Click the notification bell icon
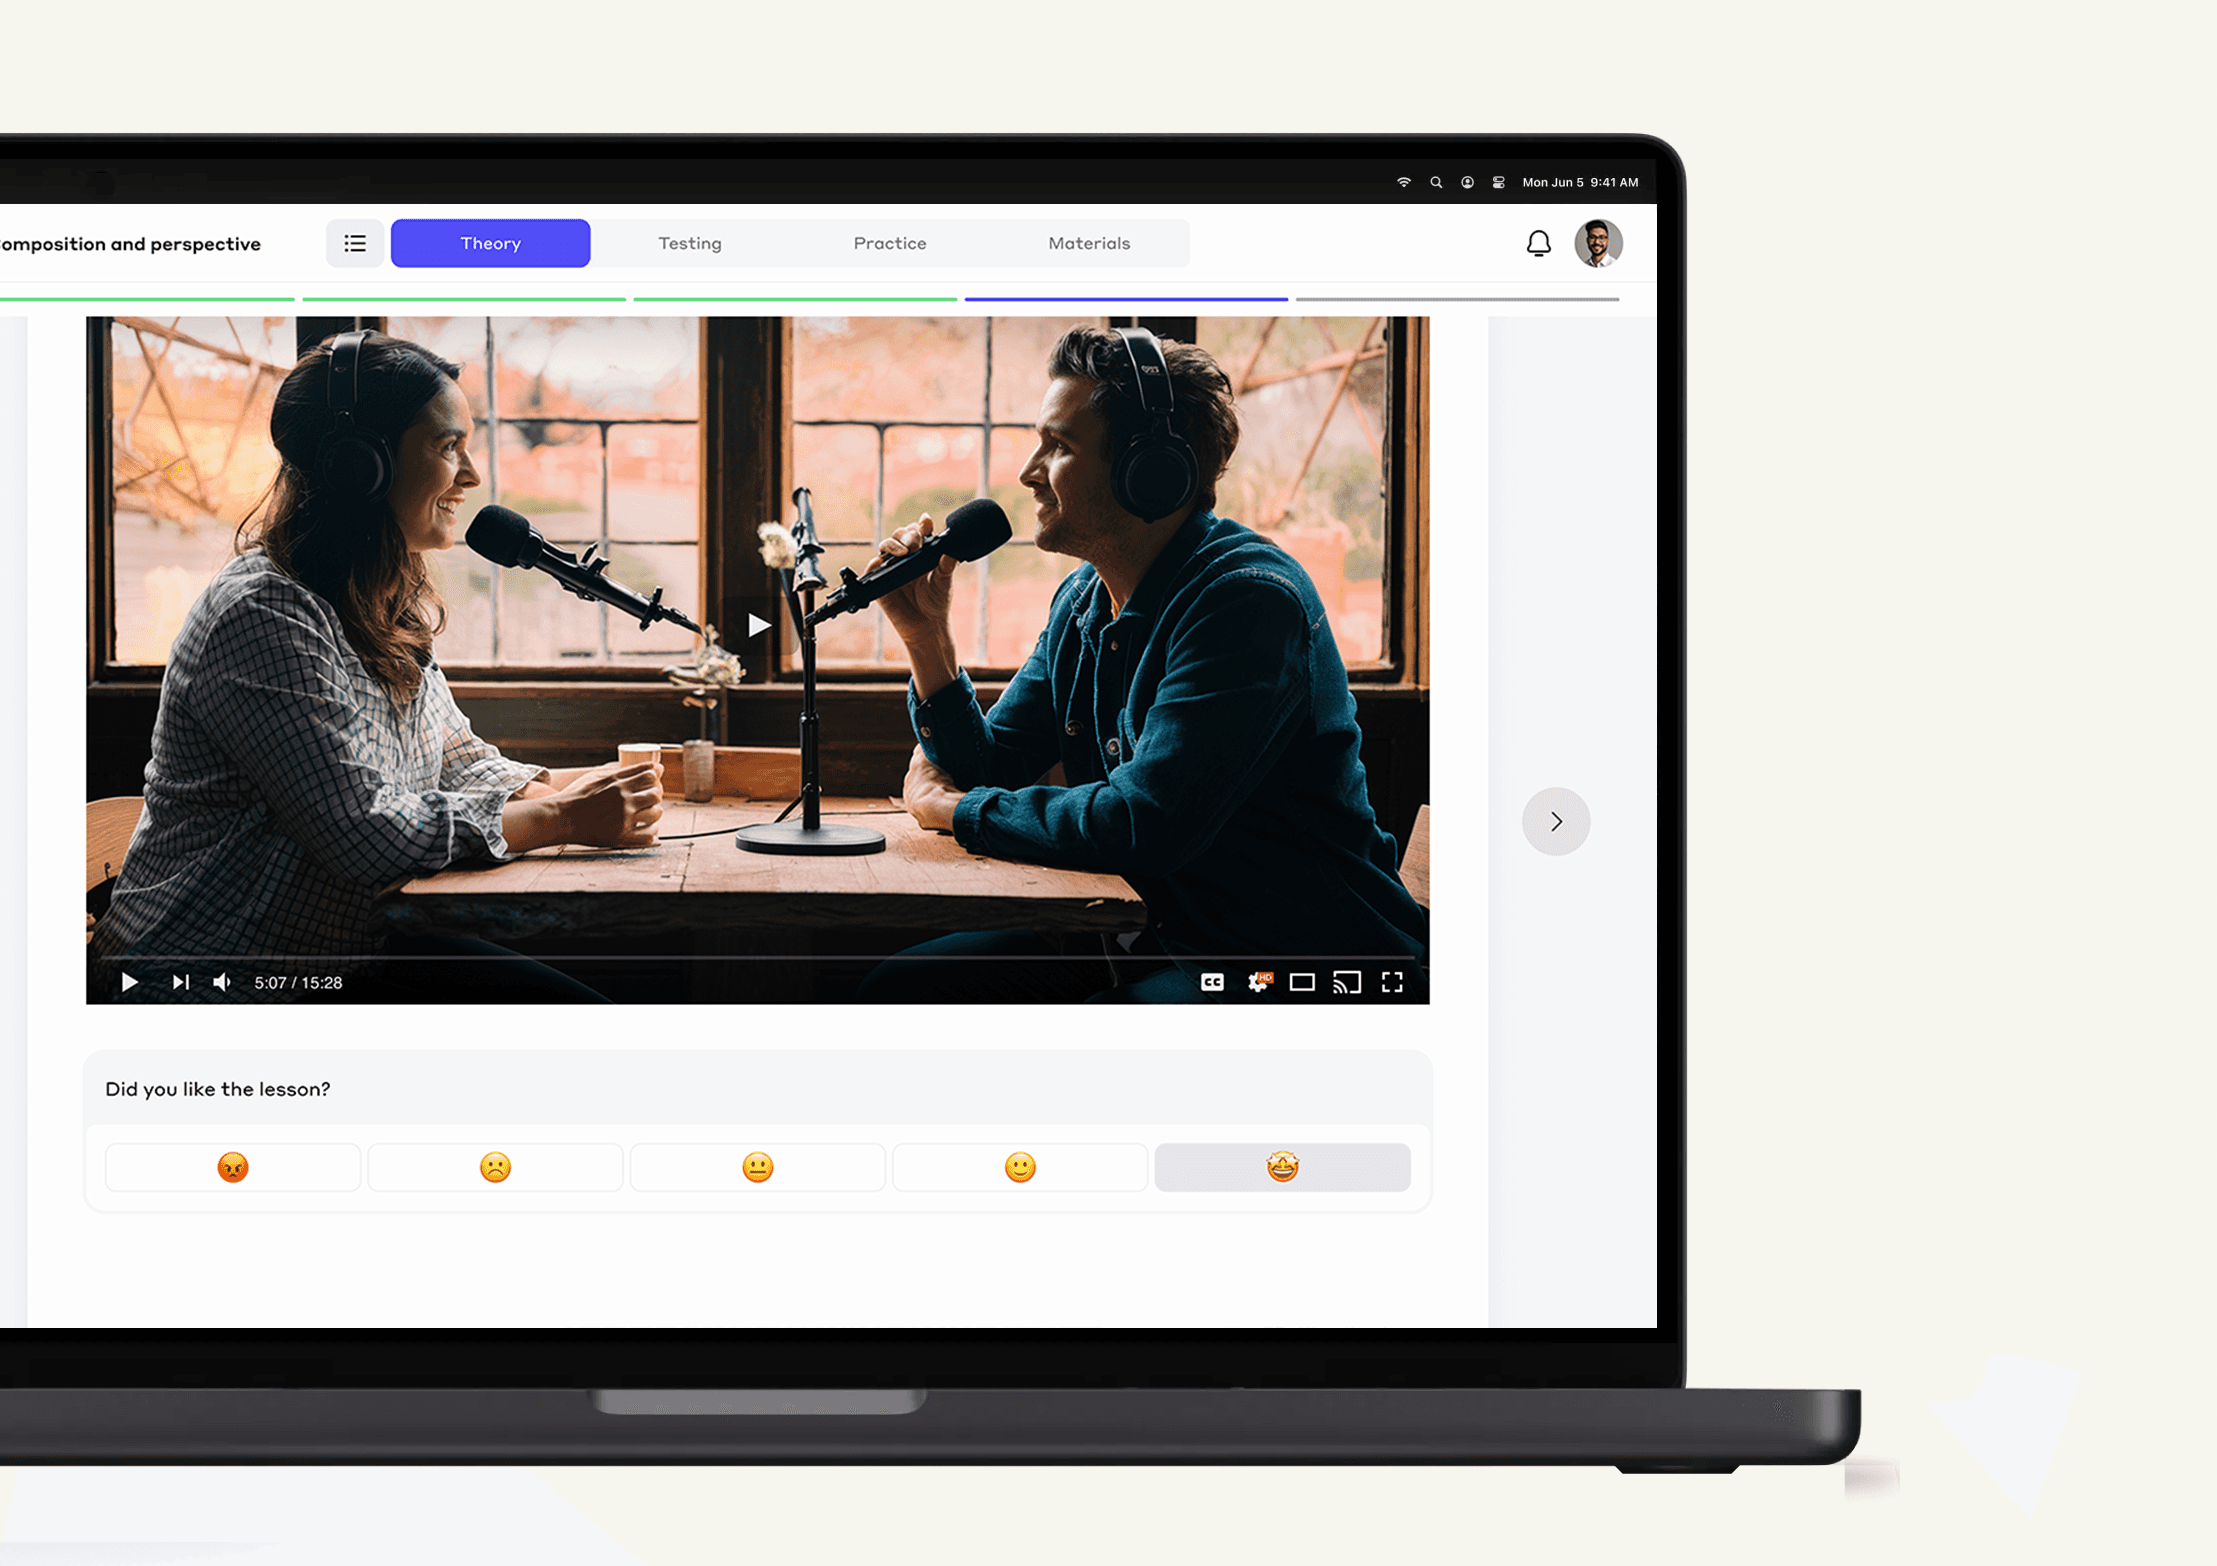 click(1537, 242)
